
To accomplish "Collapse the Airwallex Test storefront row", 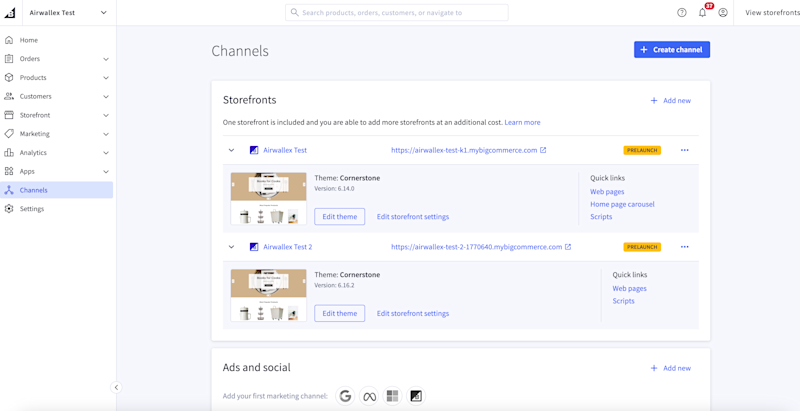I will 231,150.
